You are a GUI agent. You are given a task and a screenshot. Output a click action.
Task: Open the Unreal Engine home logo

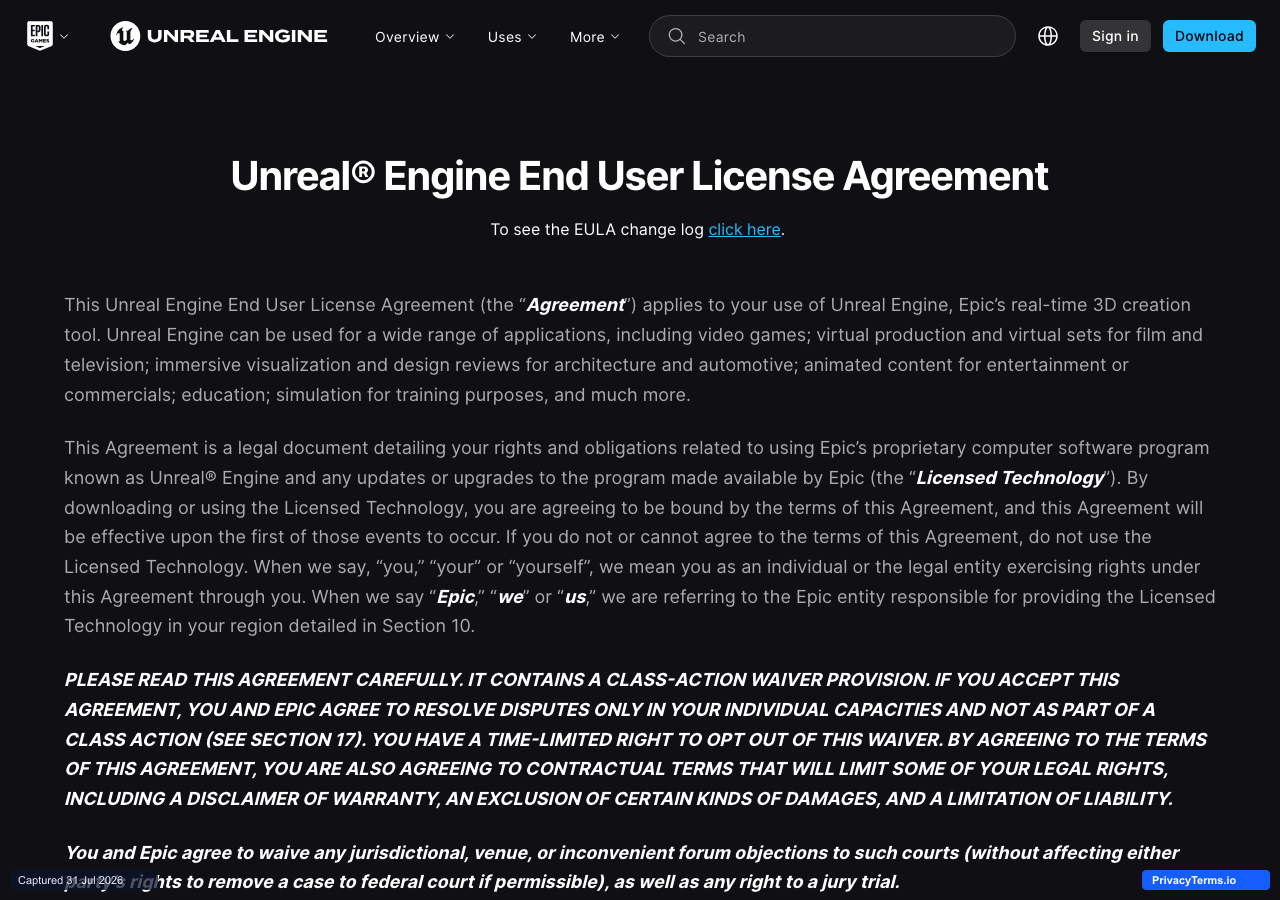click(x=219, y=36)
